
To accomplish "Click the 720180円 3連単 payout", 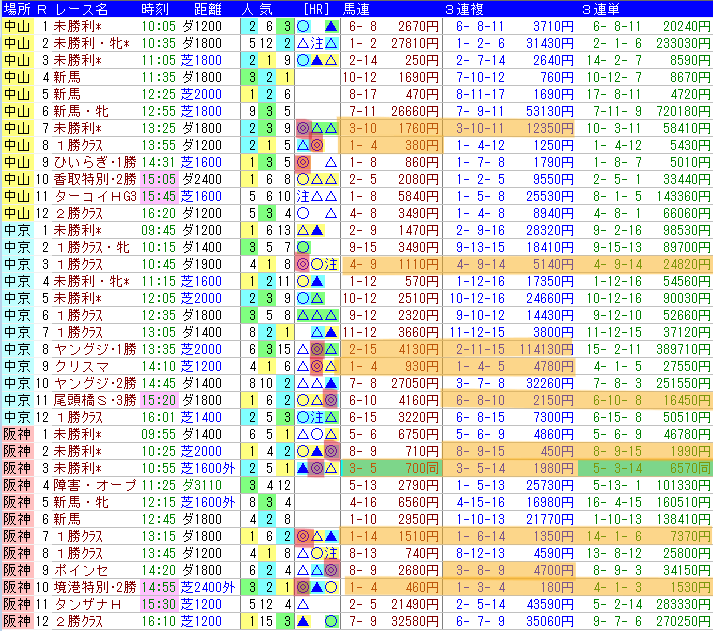I will click(683, 111).
